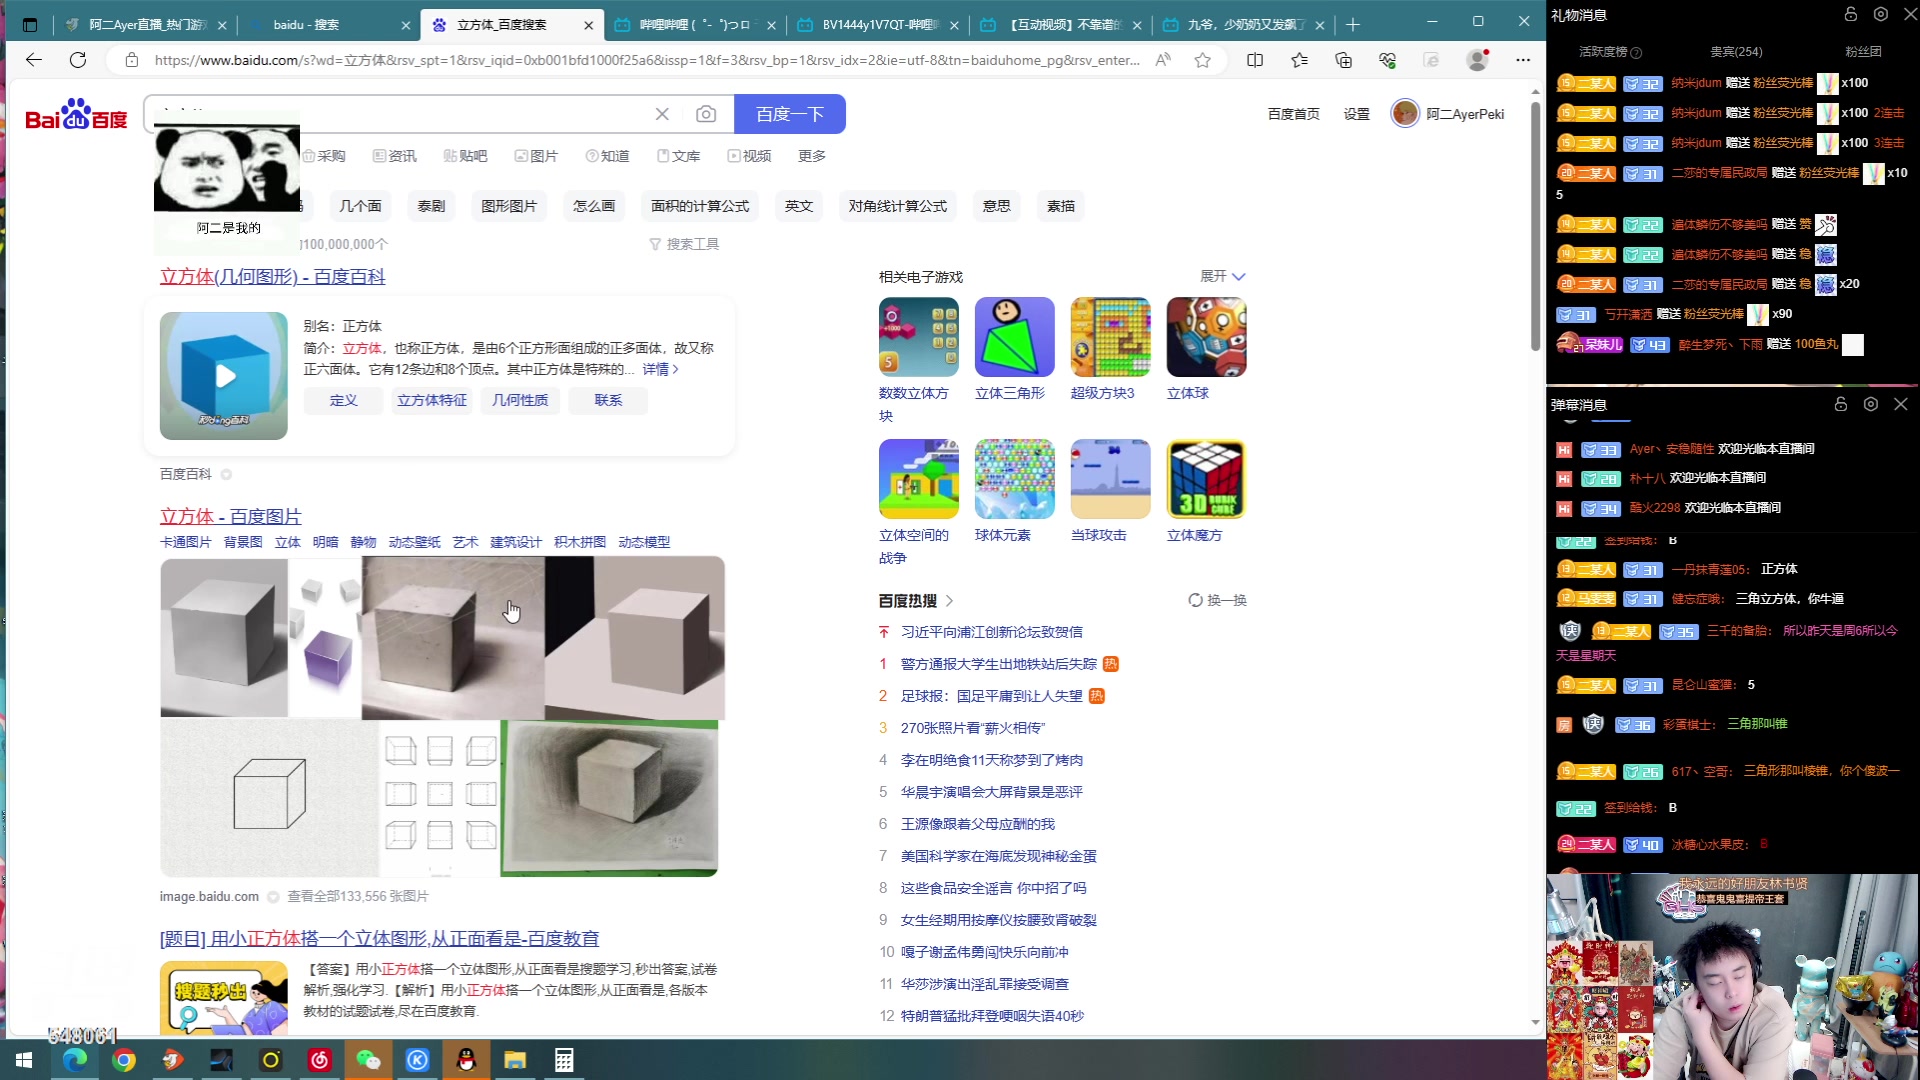The width and height of the screenshot is (1920, 1080).
Task: Switch to the BV1444y1V7QT browser tab
Action: pos(878,24)
